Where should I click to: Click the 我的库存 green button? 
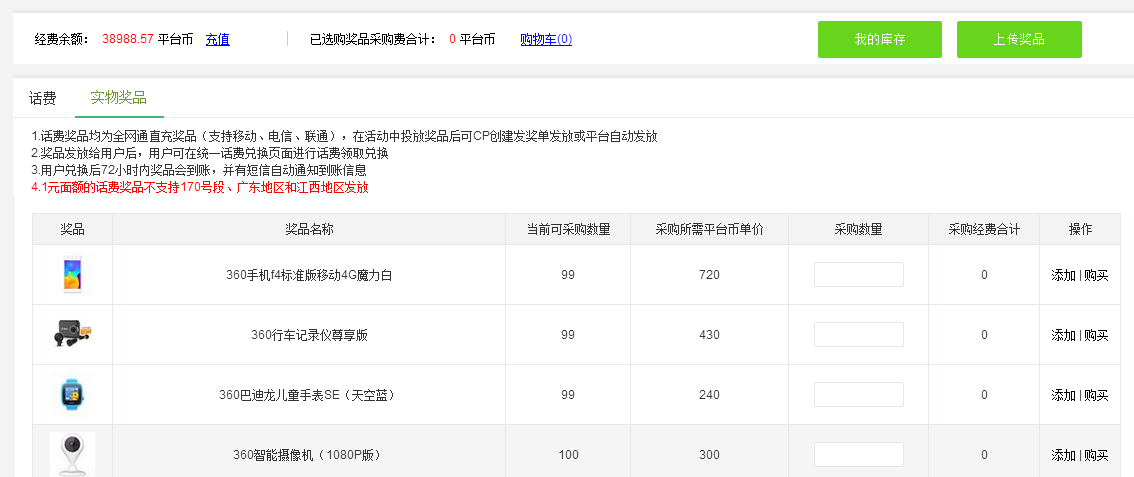point(879,39)
